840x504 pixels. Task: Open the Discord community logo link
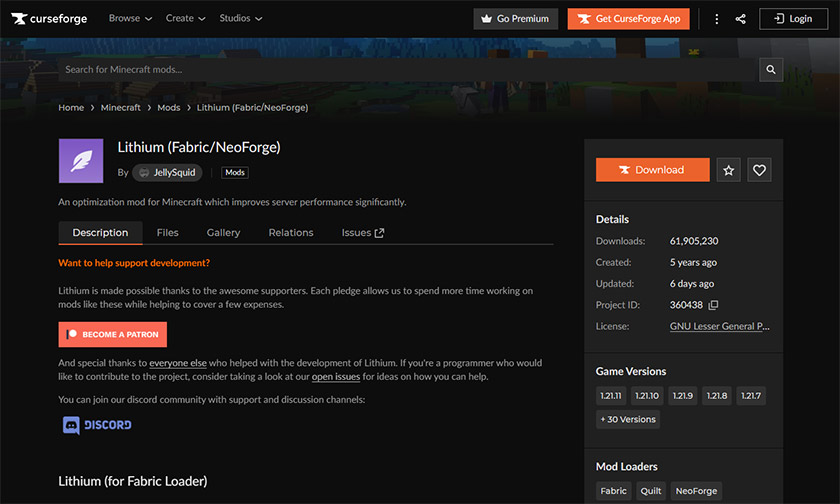97,425
